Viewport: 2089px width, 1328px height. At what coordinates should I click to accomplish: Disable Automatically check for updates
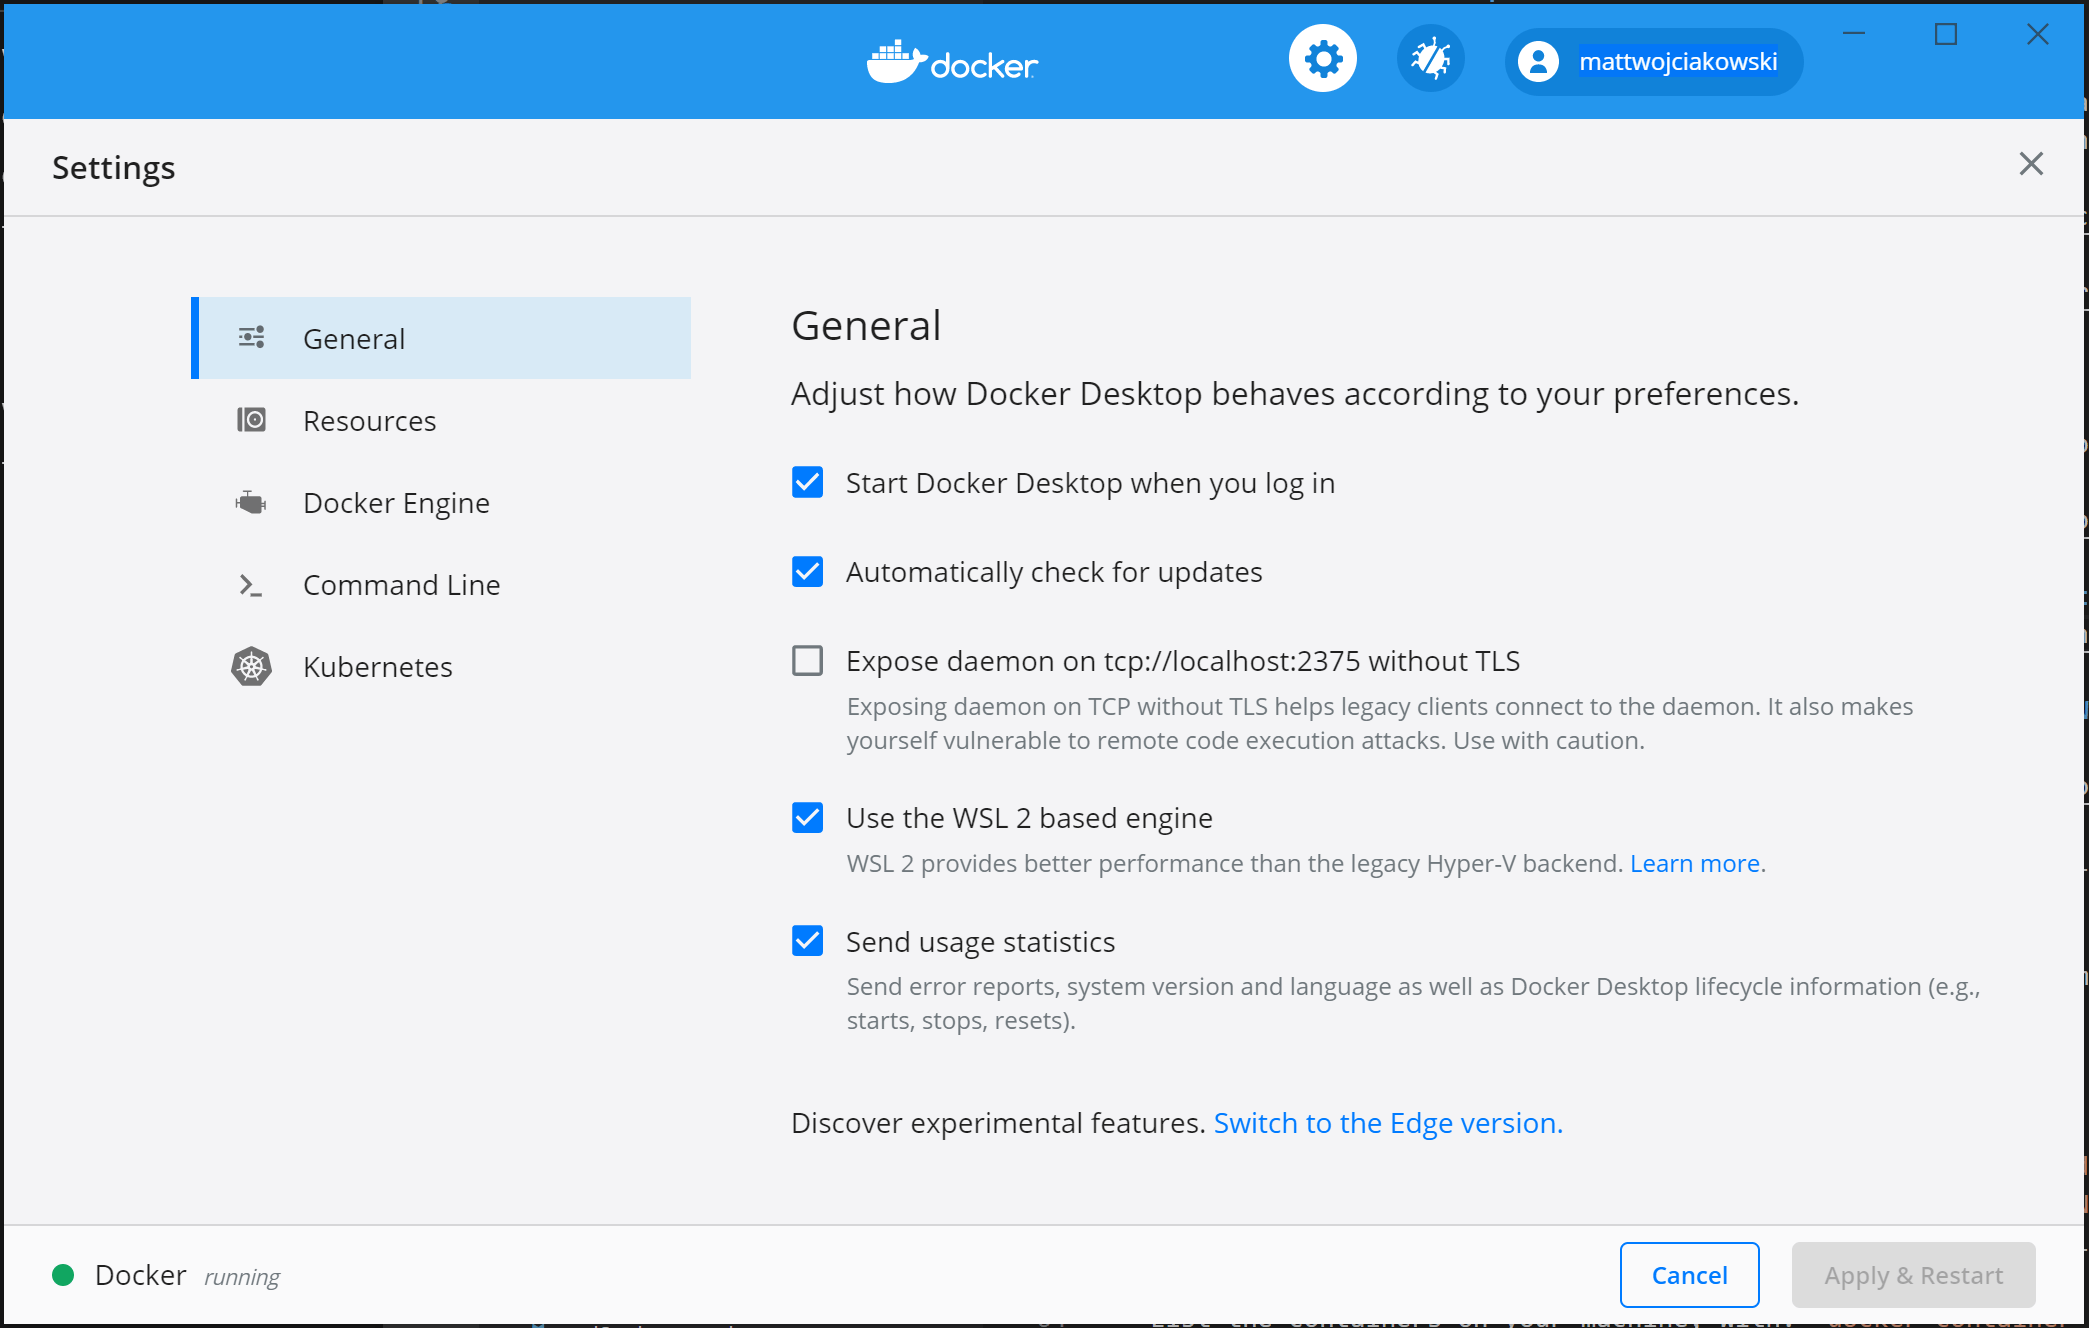point(807,570)
